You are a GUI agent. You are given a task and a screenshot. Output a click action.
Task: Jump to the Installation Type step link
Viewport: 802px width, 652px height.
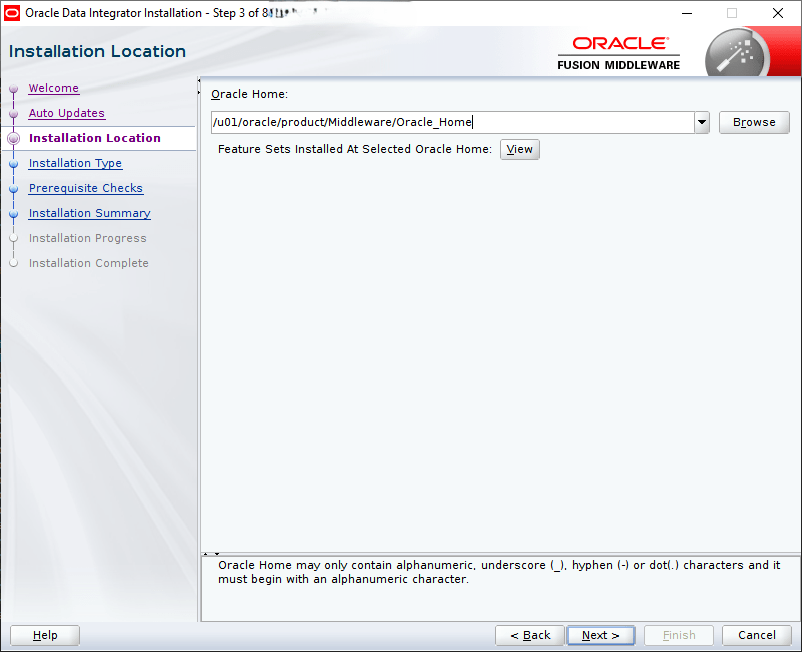(x=75, y=163)
